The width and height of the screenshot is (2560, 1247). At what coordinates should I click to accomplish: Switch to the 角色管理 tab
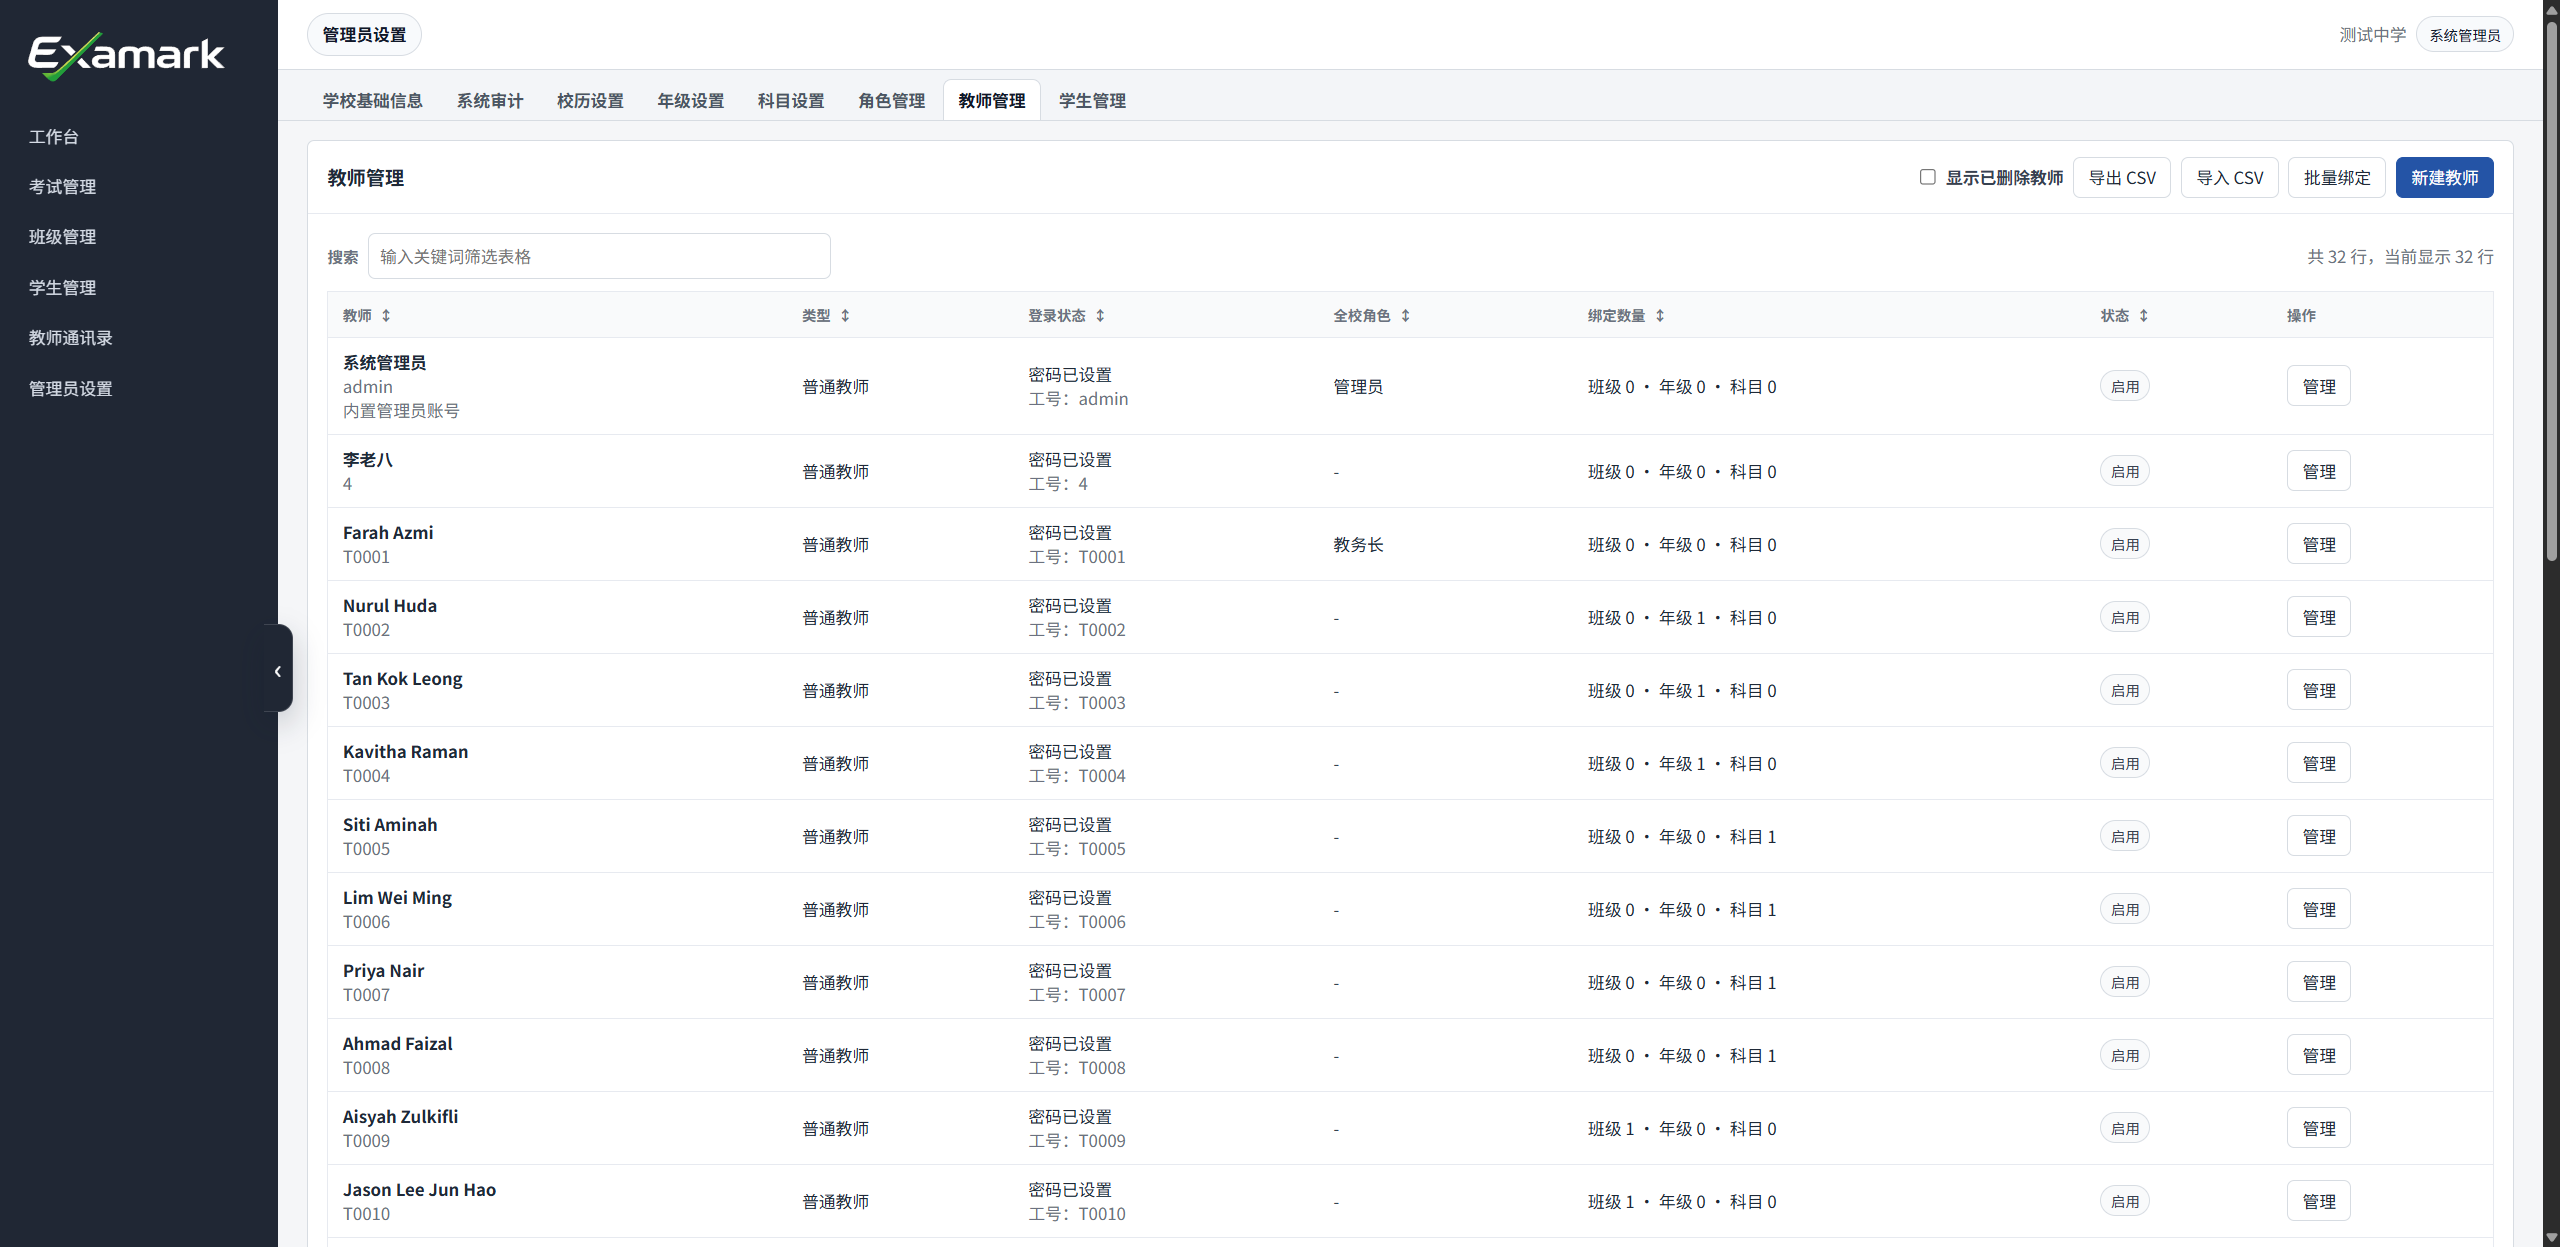point(892,101)
